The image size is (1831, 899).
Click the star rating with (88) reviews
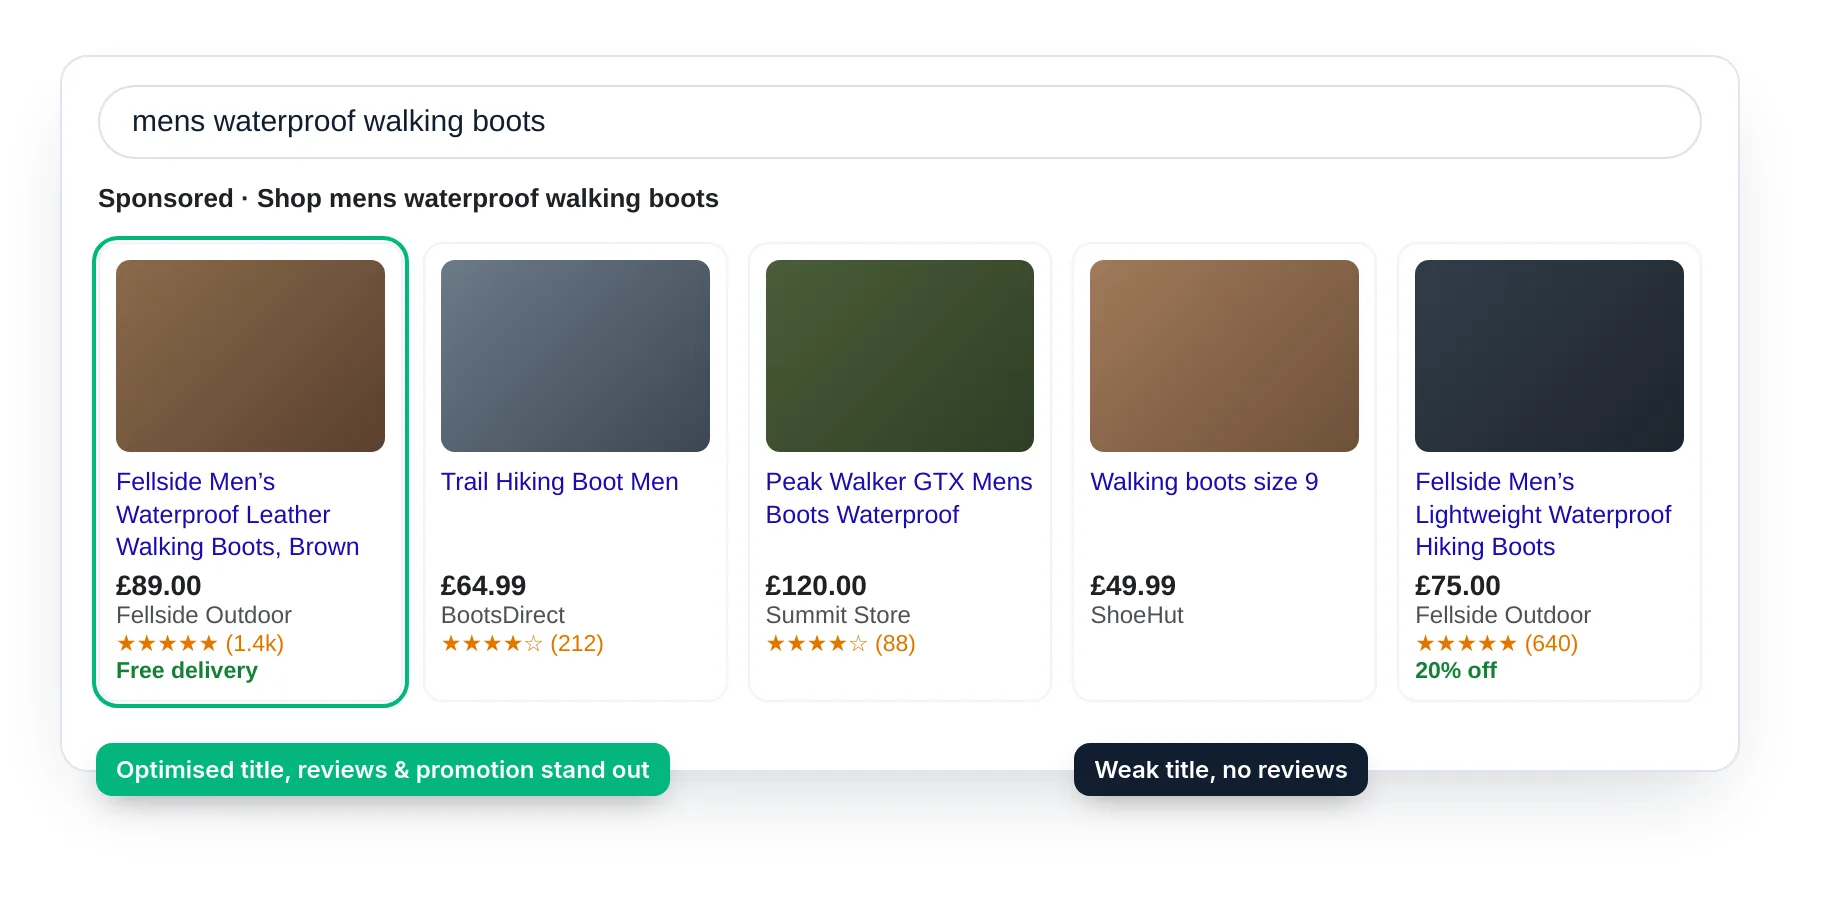point(841,643)
